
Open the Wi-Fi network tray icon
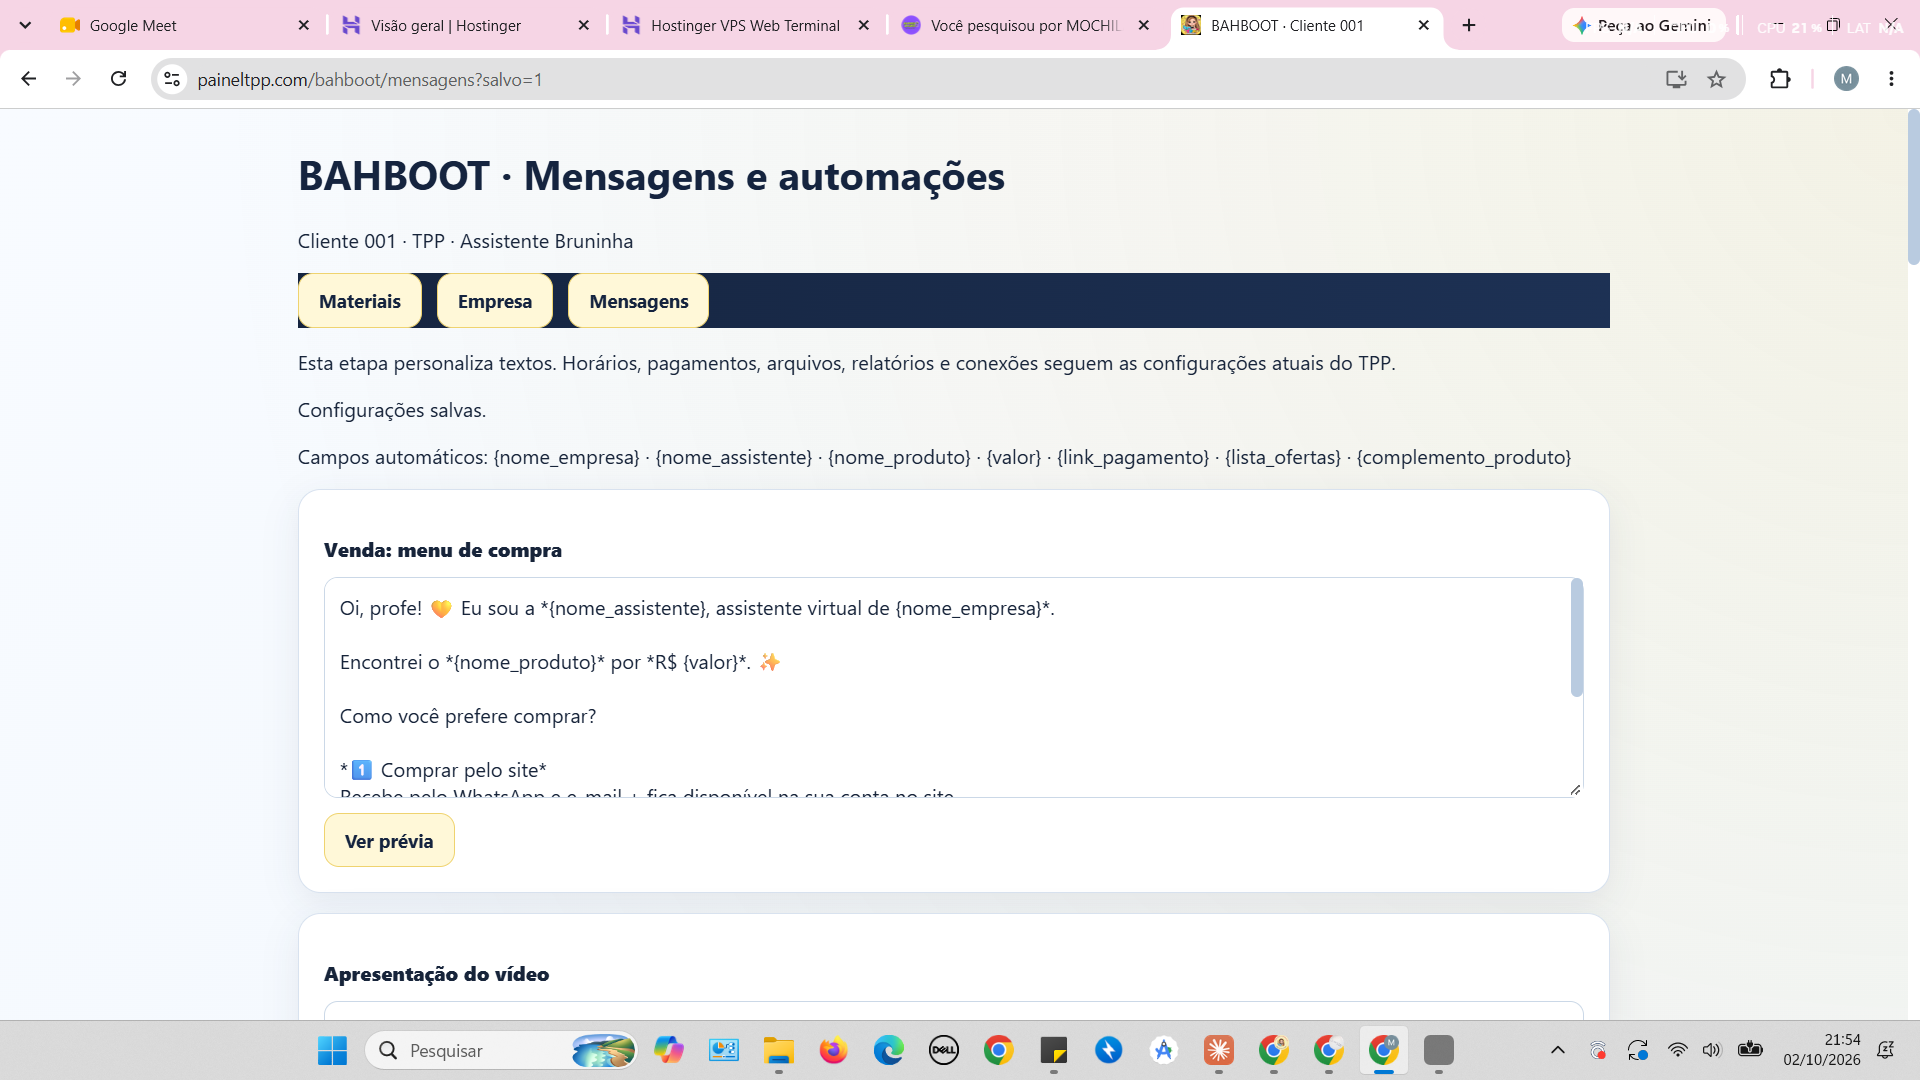1678,1050
